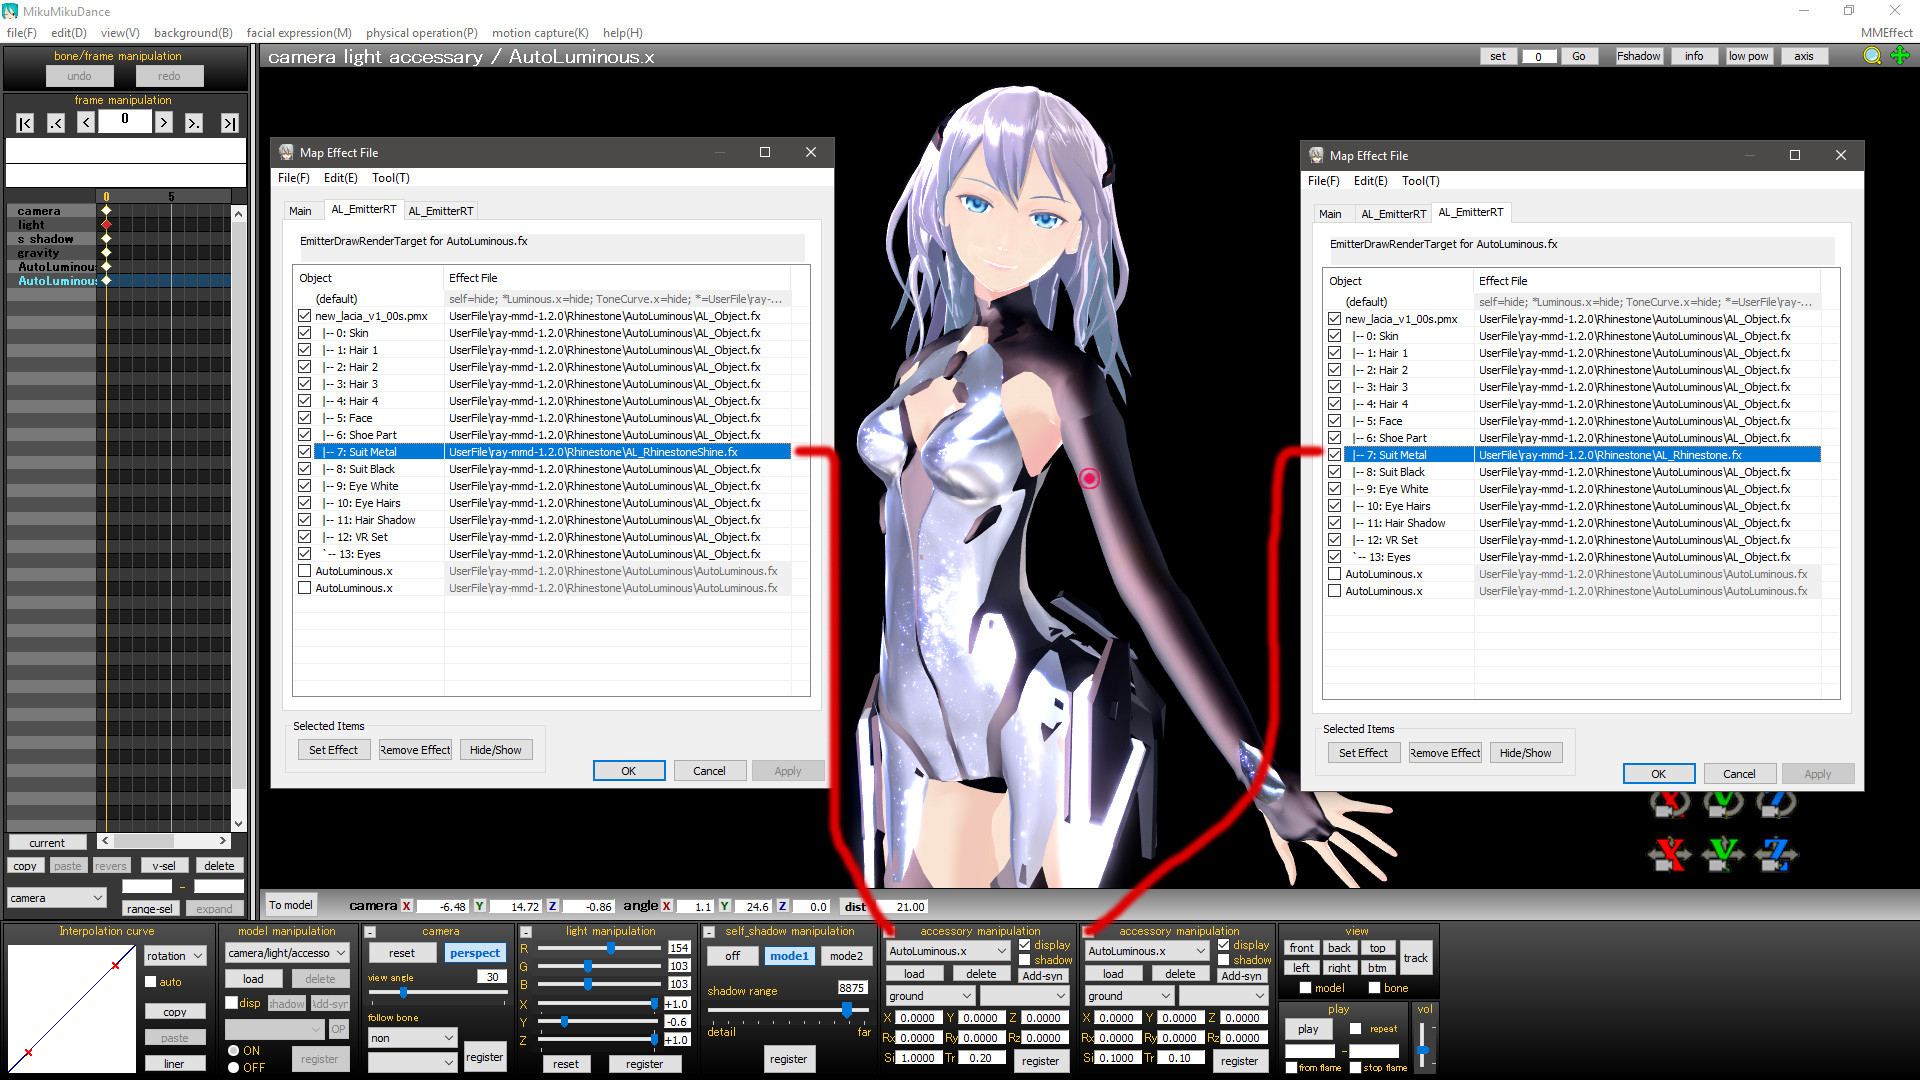
Task: Open second accessory AutoLuminous.x dropdown
Action: pyautogui.click(x=1148, y=951)
